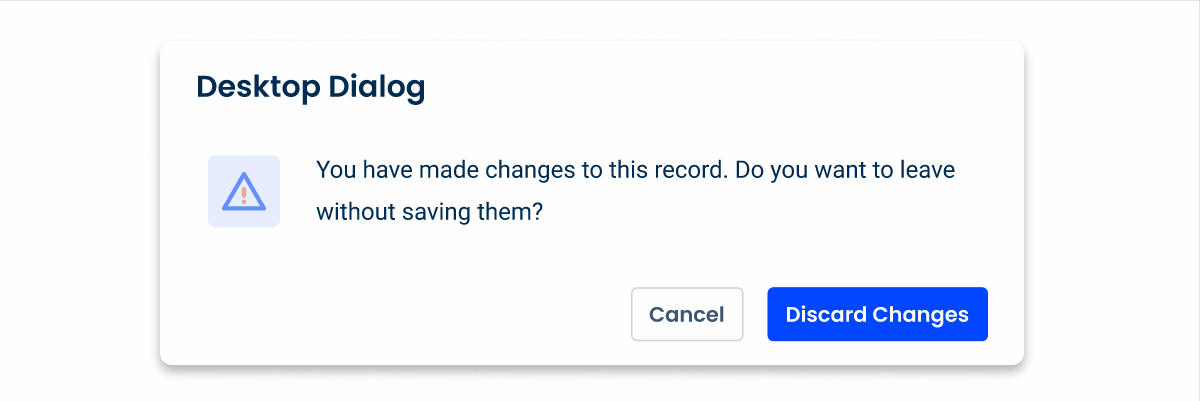Click the word "changes" in the message text
The width and height of the screenshot is (1200, 401).
tap(531, 170)
